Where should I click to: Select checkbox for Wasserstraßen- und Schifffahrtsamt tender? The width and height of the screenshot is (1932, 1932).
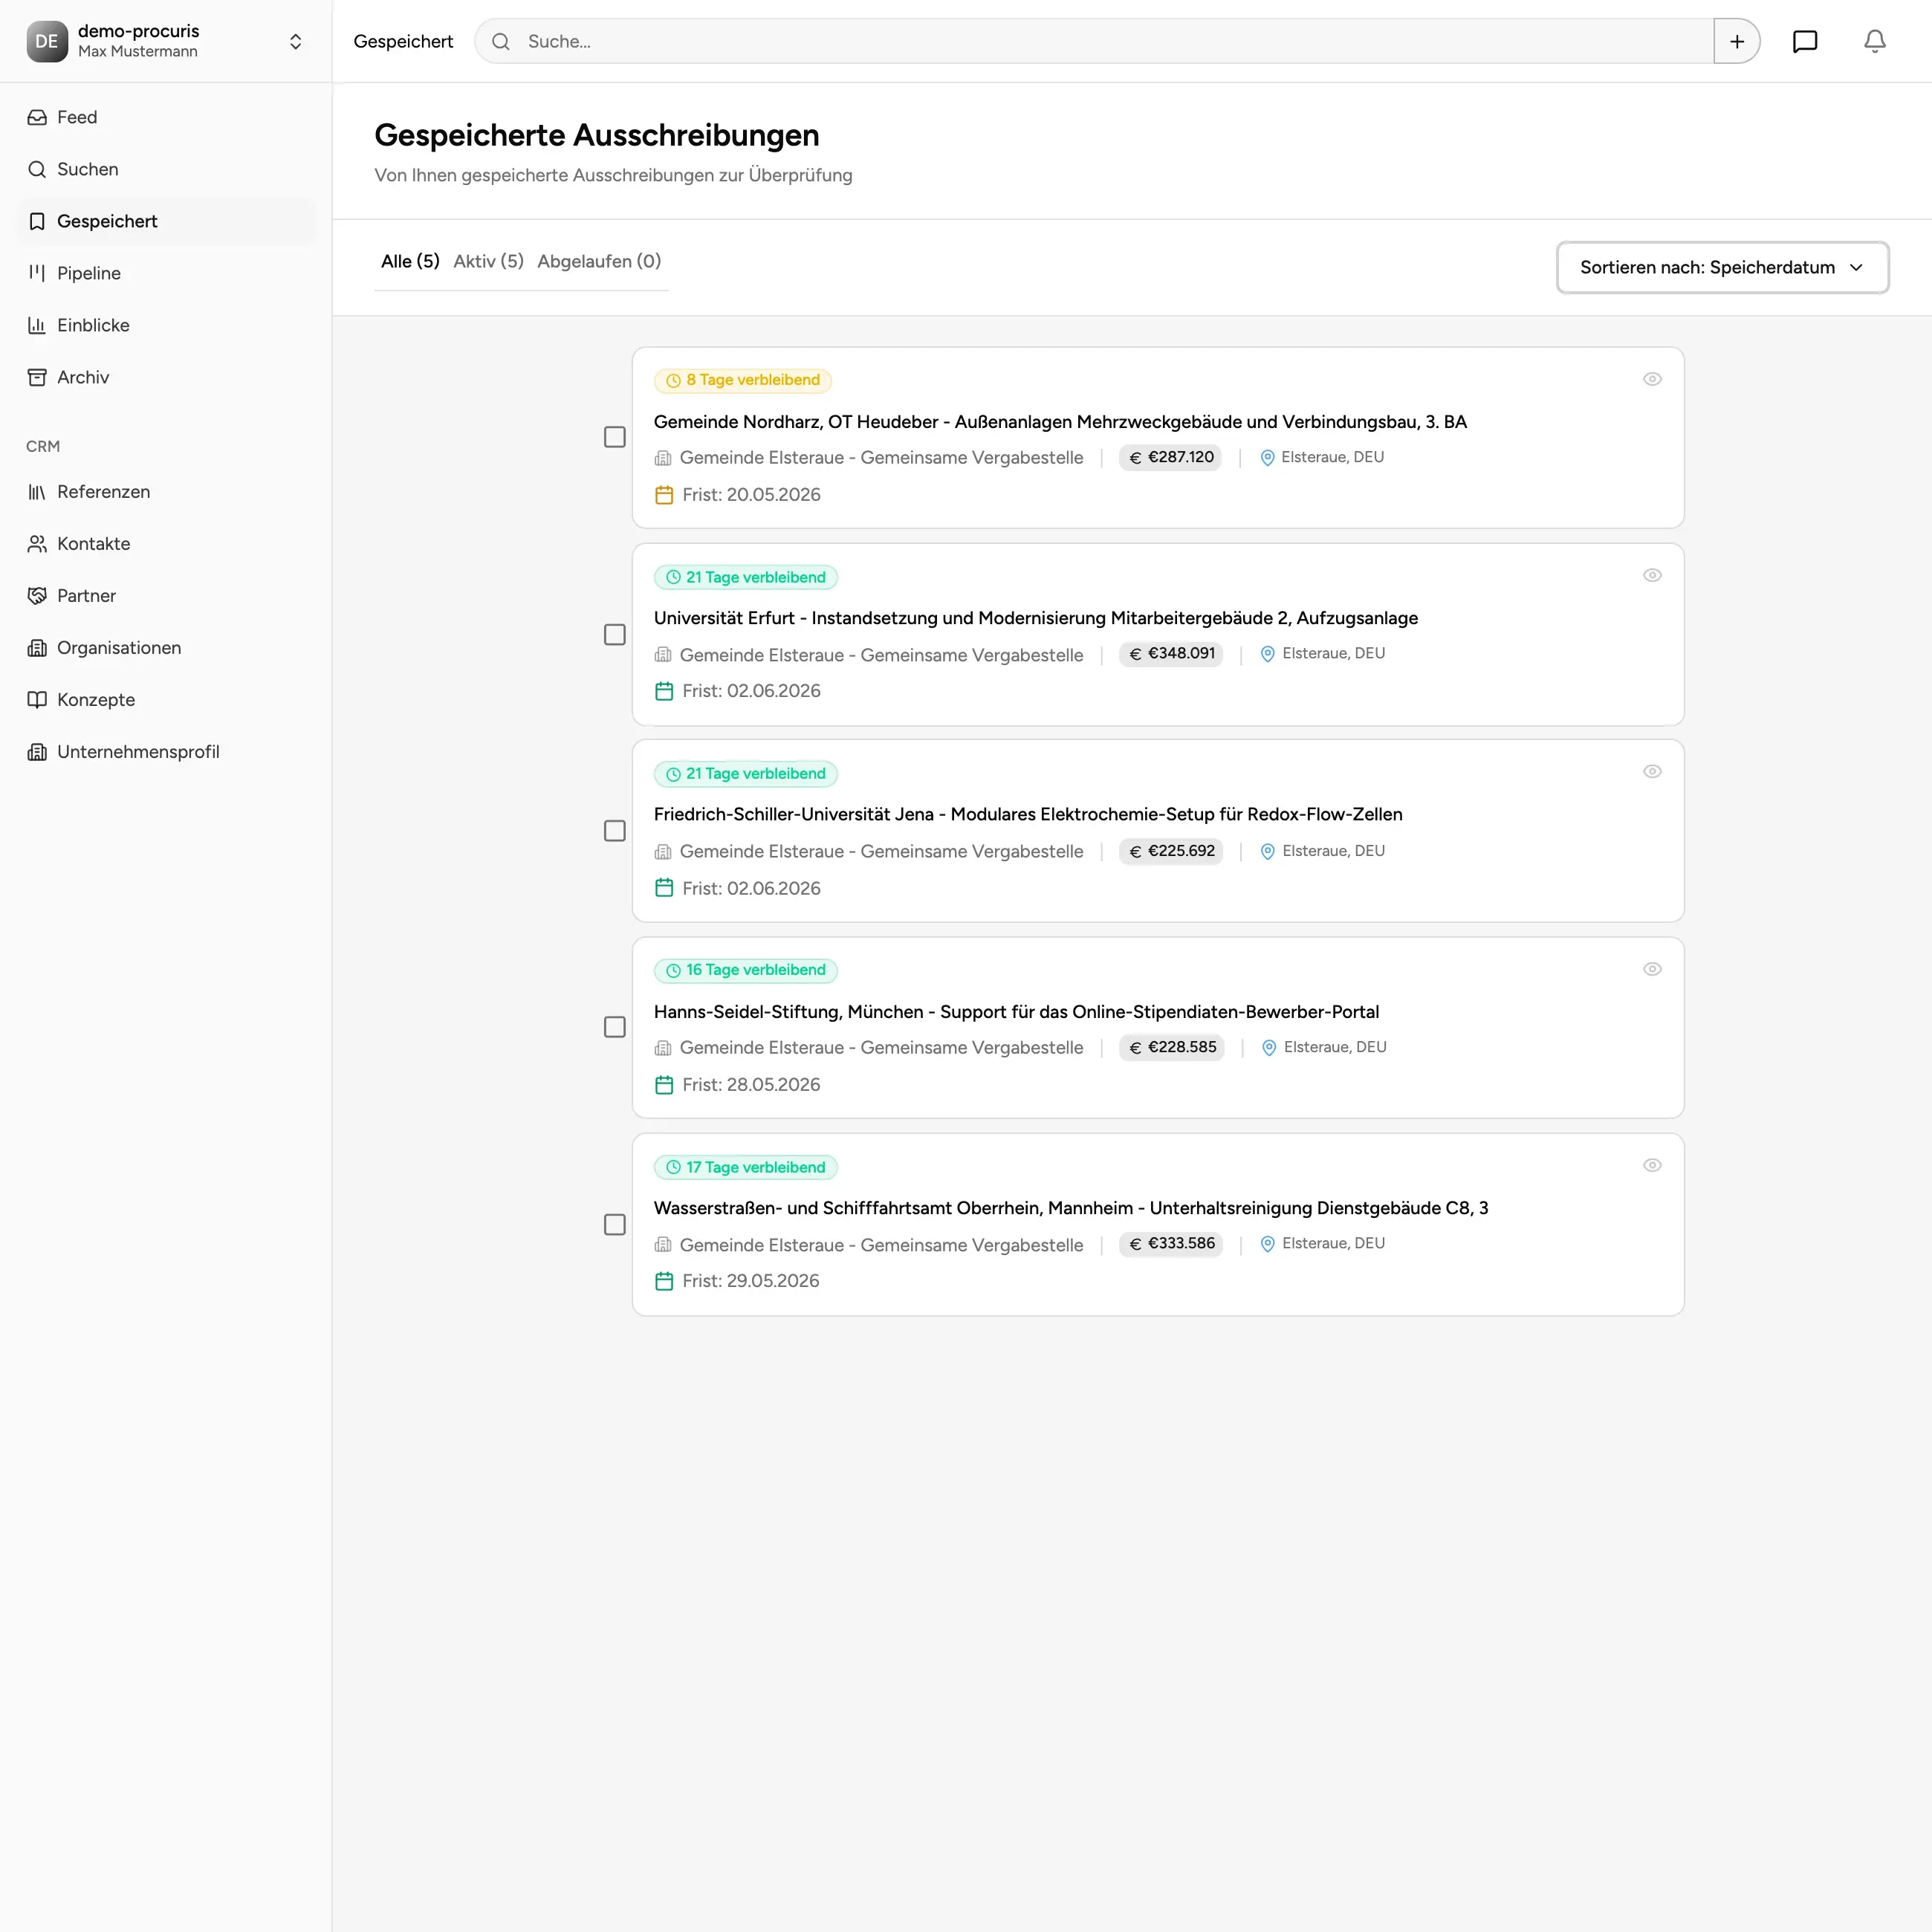pyautogui.click(x=615, y=1225)
